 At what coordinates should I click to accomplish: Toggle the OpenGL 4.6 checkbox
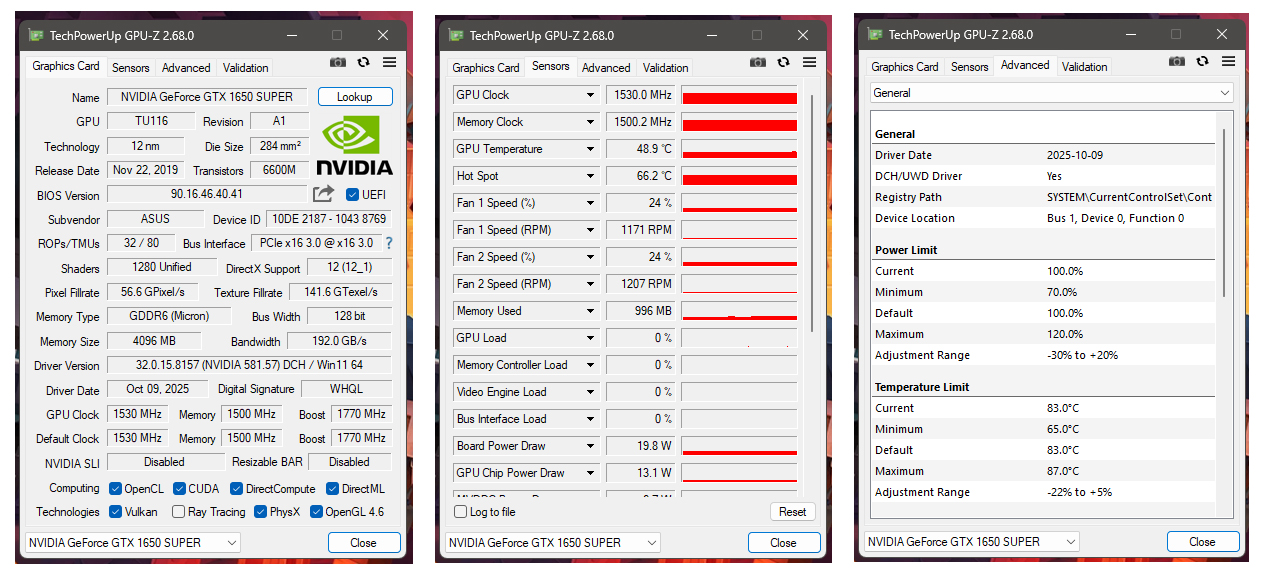click(x=317, y=512)
